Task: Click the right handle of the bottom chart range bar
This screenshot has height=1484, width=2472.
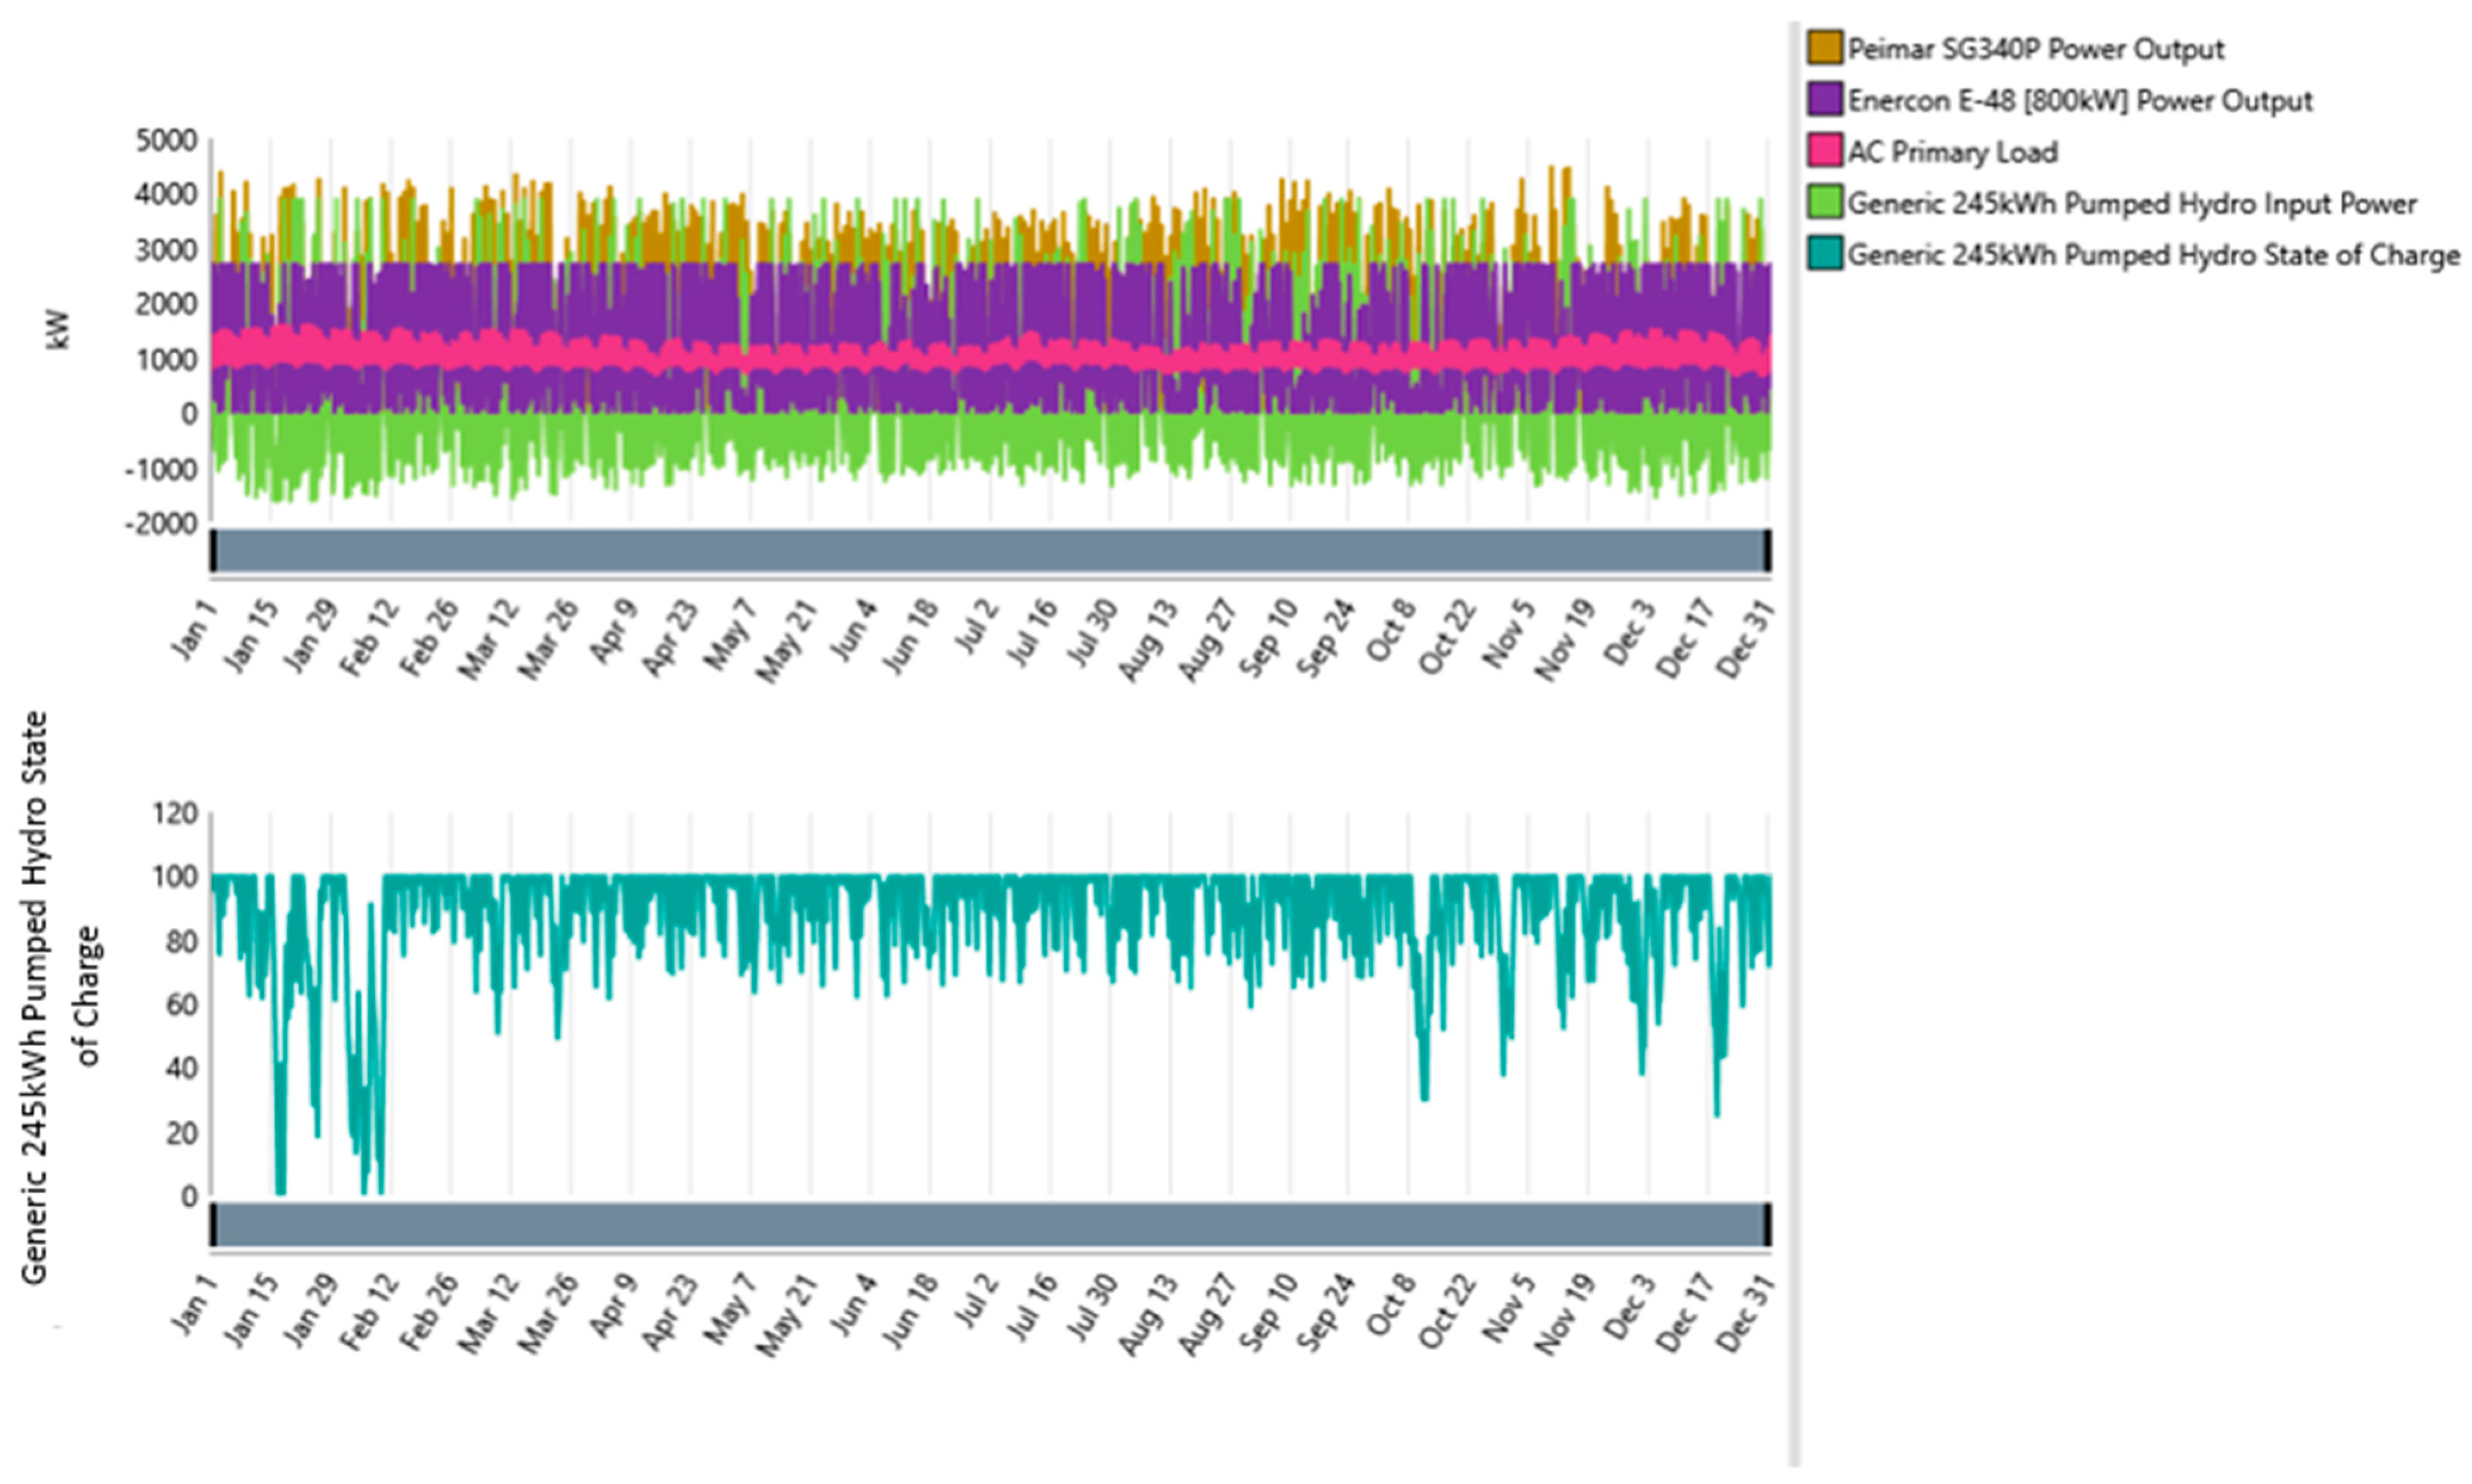Action: pos(1767,1225)
